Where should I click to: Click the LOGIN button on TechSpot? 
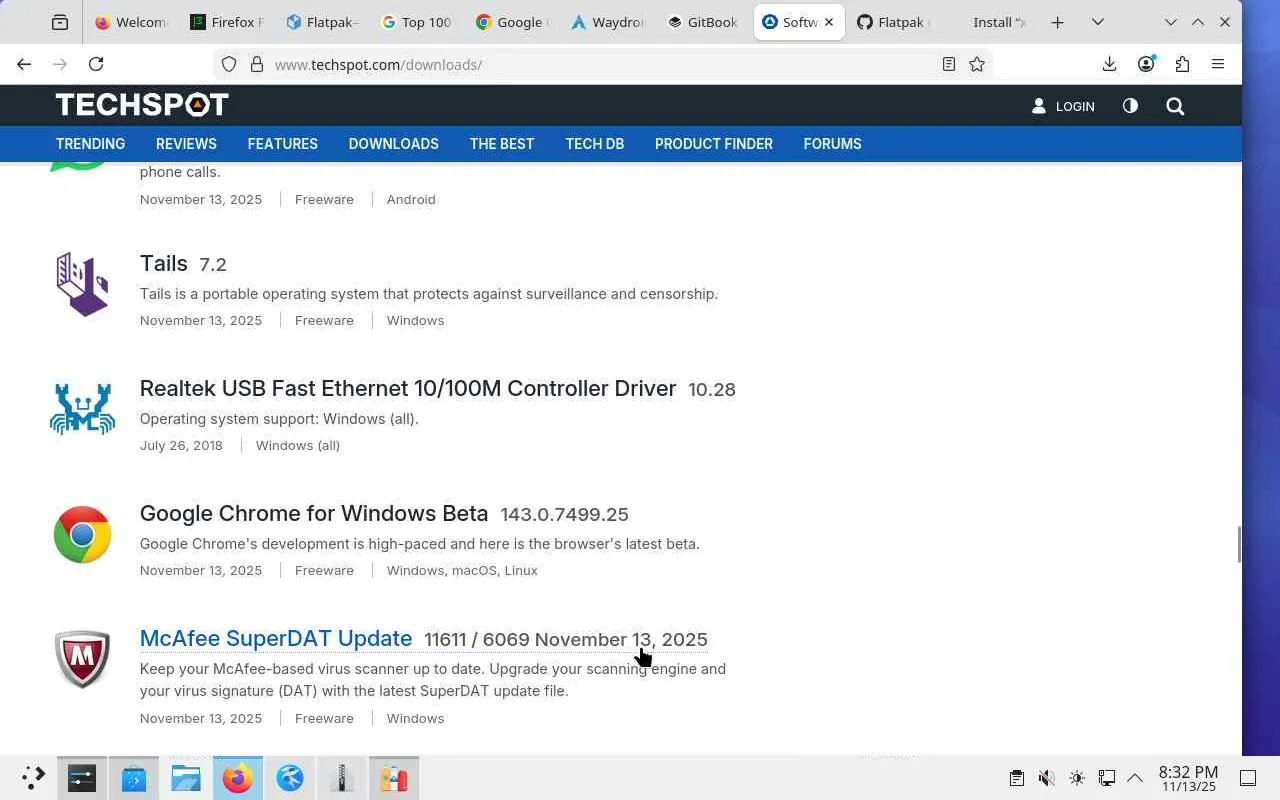coord(1063,106)
